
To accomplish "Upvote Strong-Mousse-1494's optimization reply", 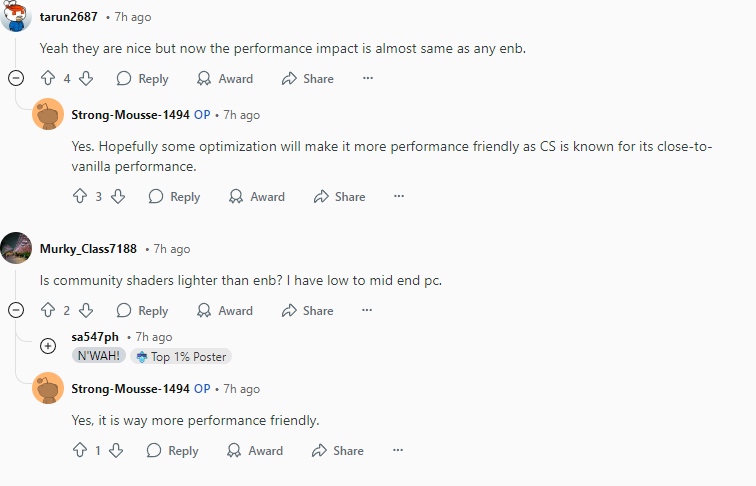I will pyautogui.click(x=79, y=196).
